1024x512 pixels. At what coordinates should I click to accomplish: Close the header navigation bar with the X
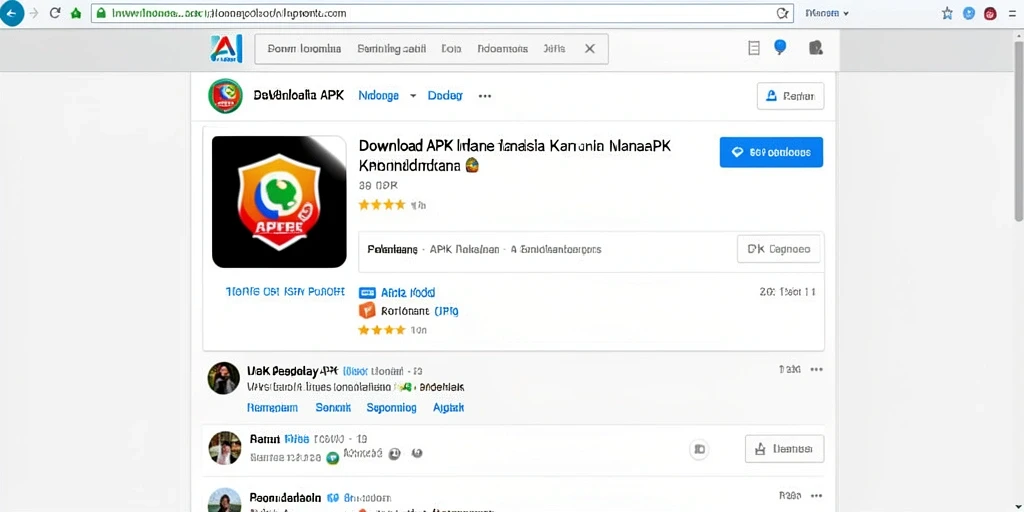590,48
